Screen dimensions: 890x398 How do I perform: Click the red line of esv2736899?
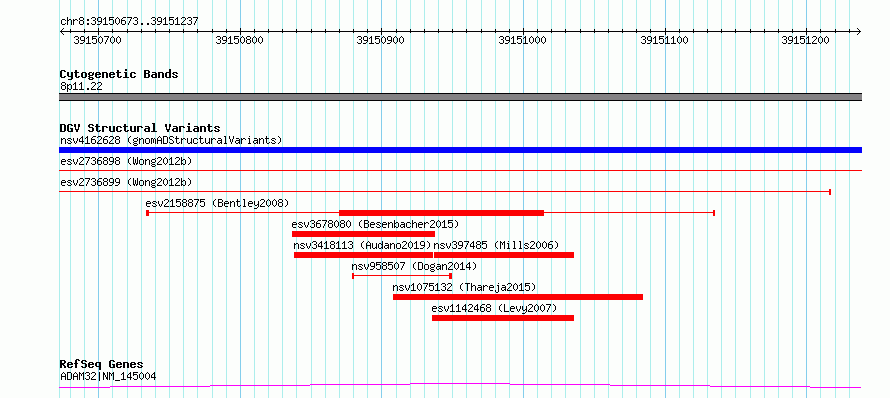pyautogui.click(x=445, y=192)
